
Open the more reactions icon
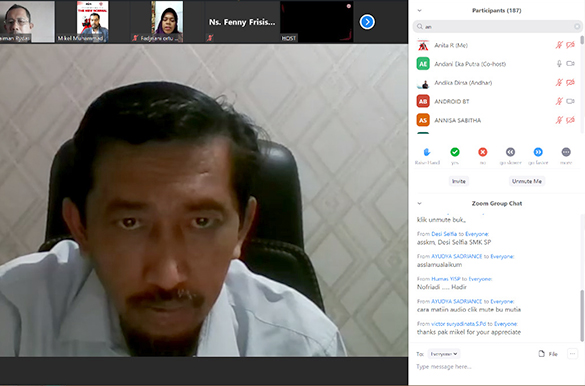click(x=566, y=152)
